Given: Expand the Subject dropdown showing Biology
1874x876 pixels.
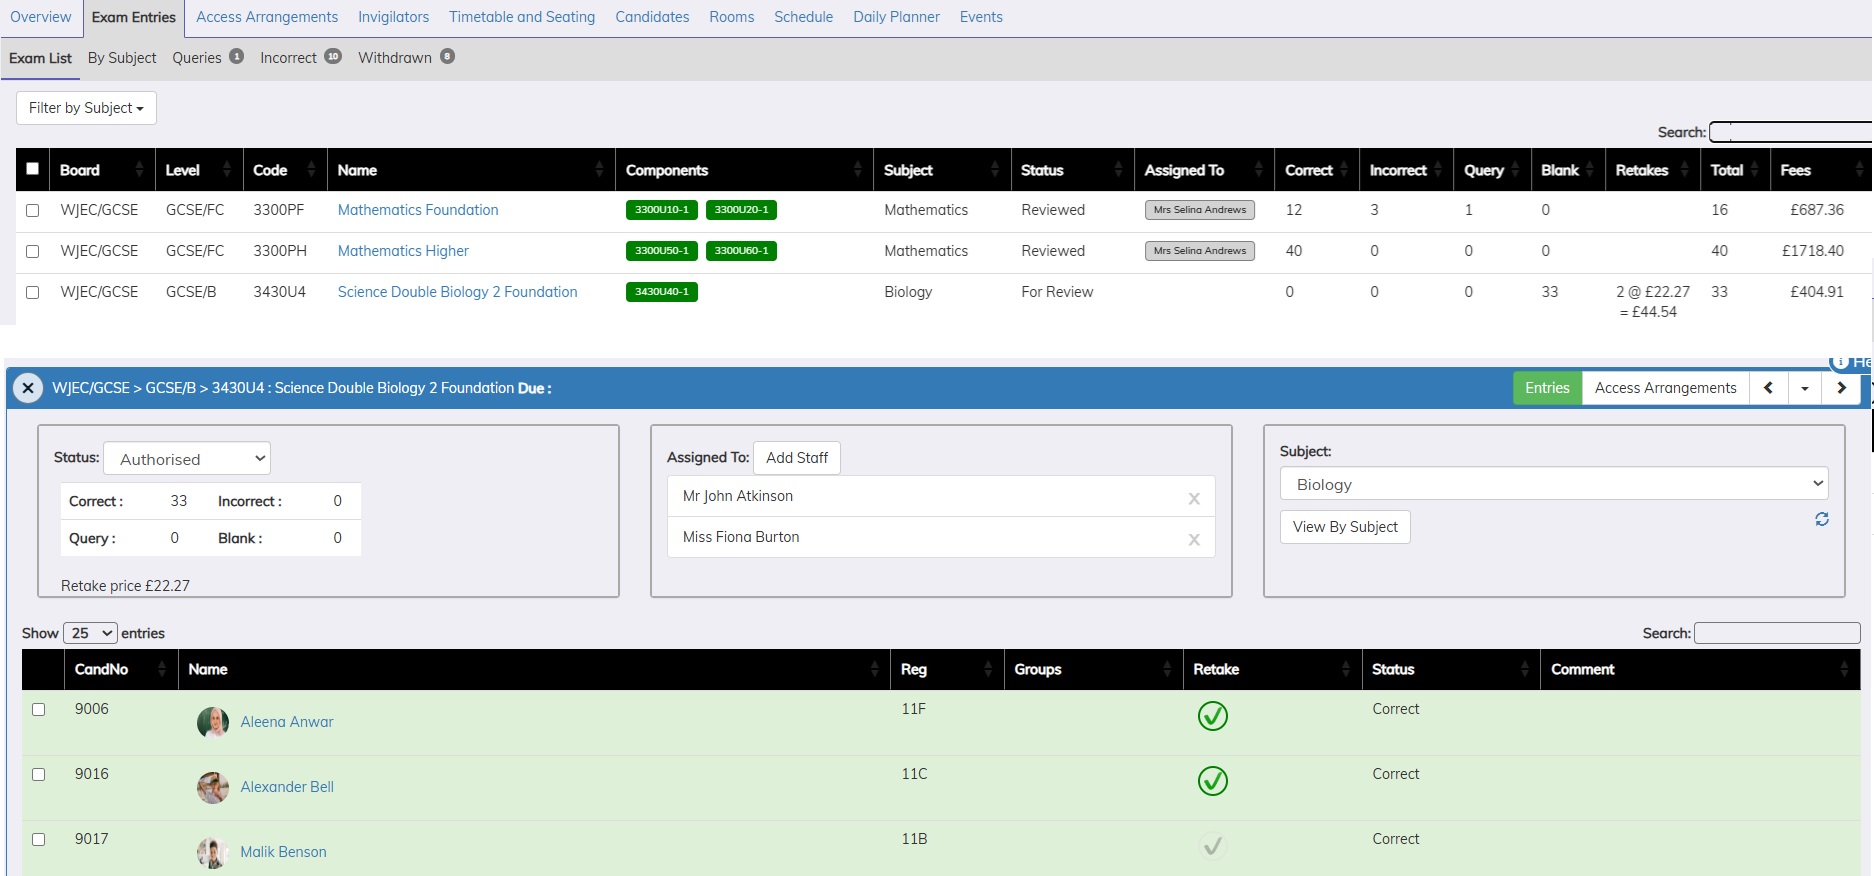Looking at the screenshot, I should click(x=1553, y=484).
